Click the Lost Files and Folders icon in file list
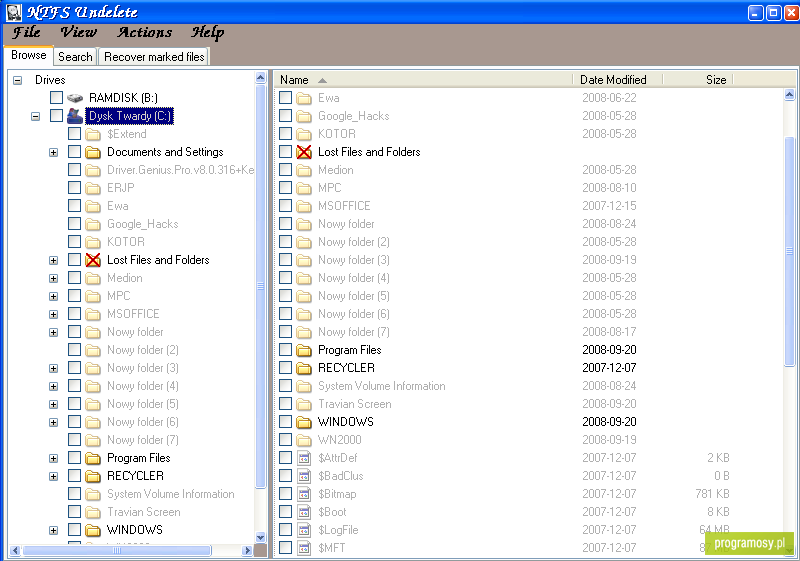Screen dimensions: 800x561 click(304, 152)
